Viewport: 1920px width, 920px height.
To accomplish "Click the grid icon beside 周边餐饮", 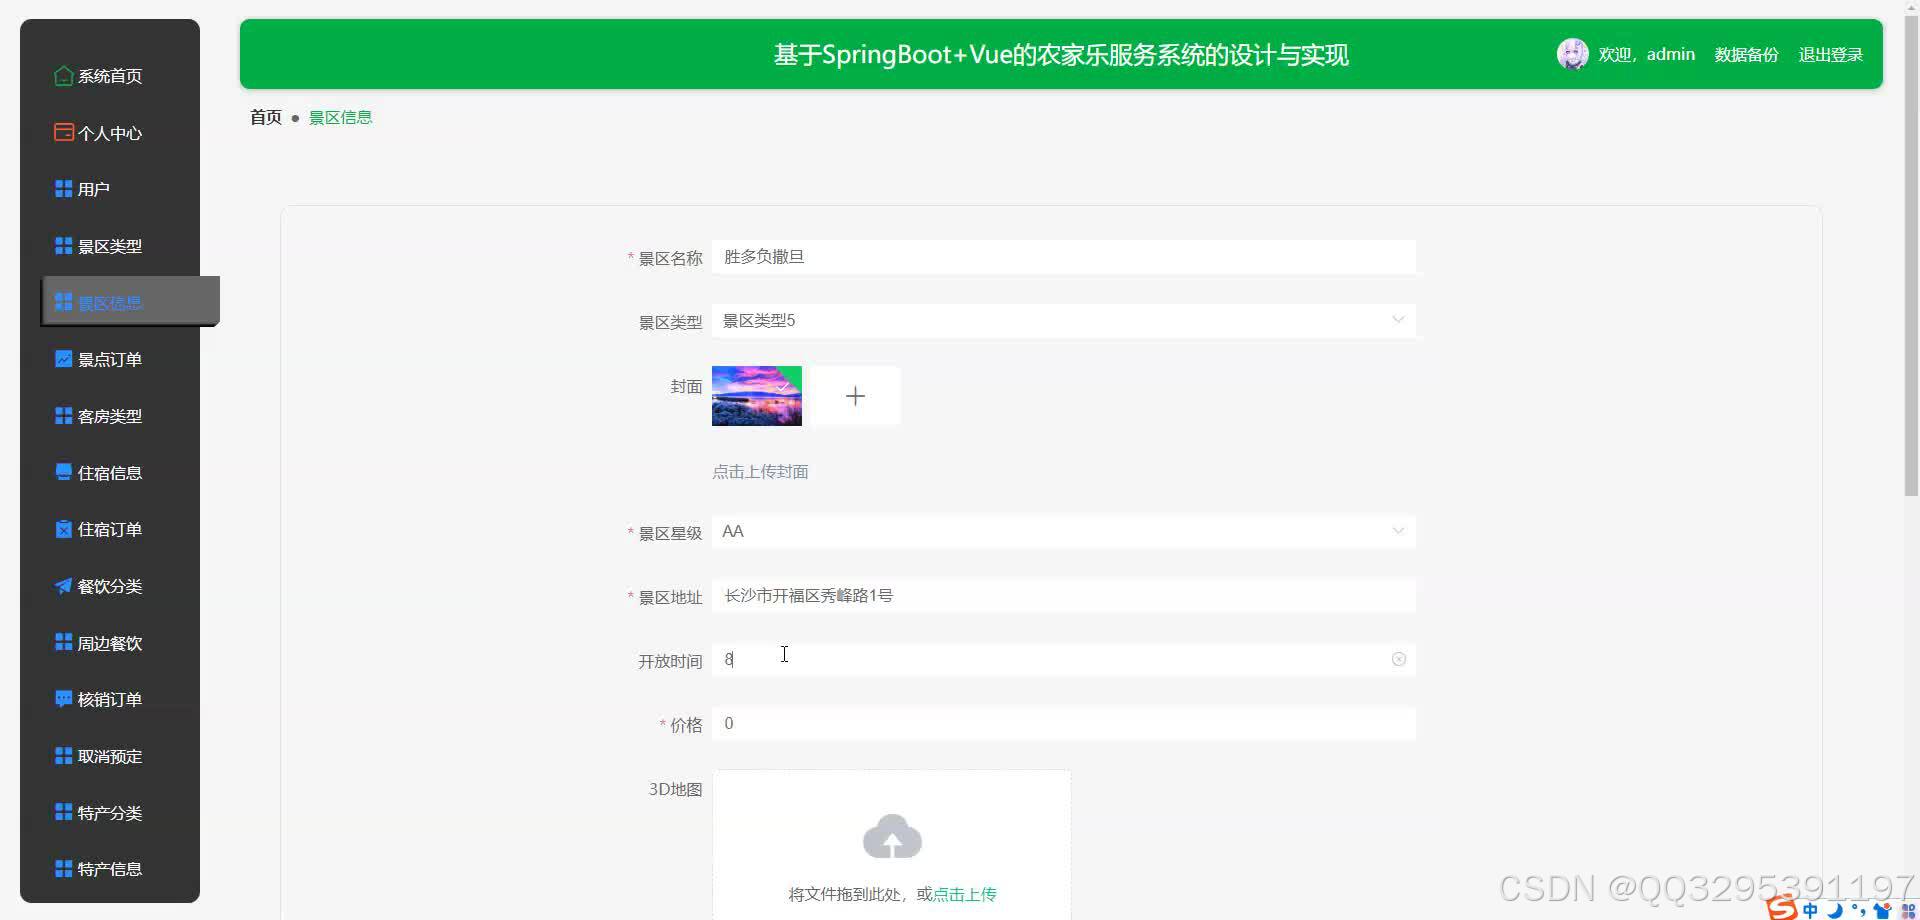I will pos(63,642).
